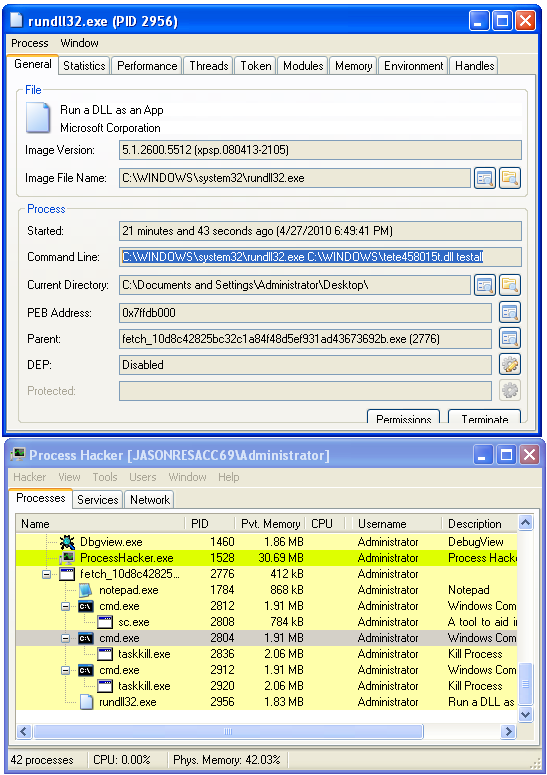Viewport: 547px width, 775px height.
Task: Sort processes by Pvt. Memory column header
Action: click(x=270, y=523)
